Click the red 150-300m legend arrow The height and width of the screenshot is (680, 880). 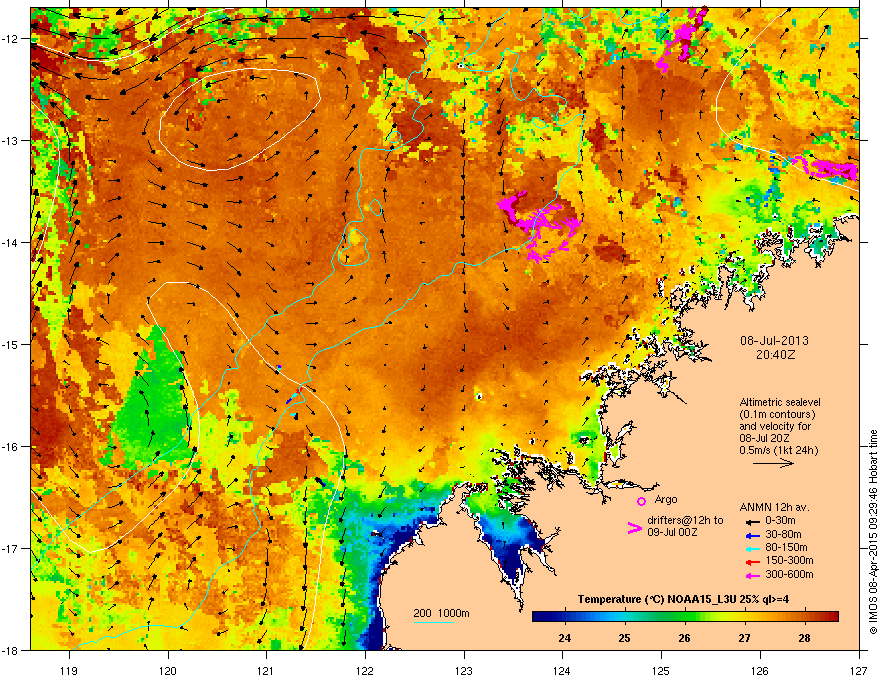(751, 562)
